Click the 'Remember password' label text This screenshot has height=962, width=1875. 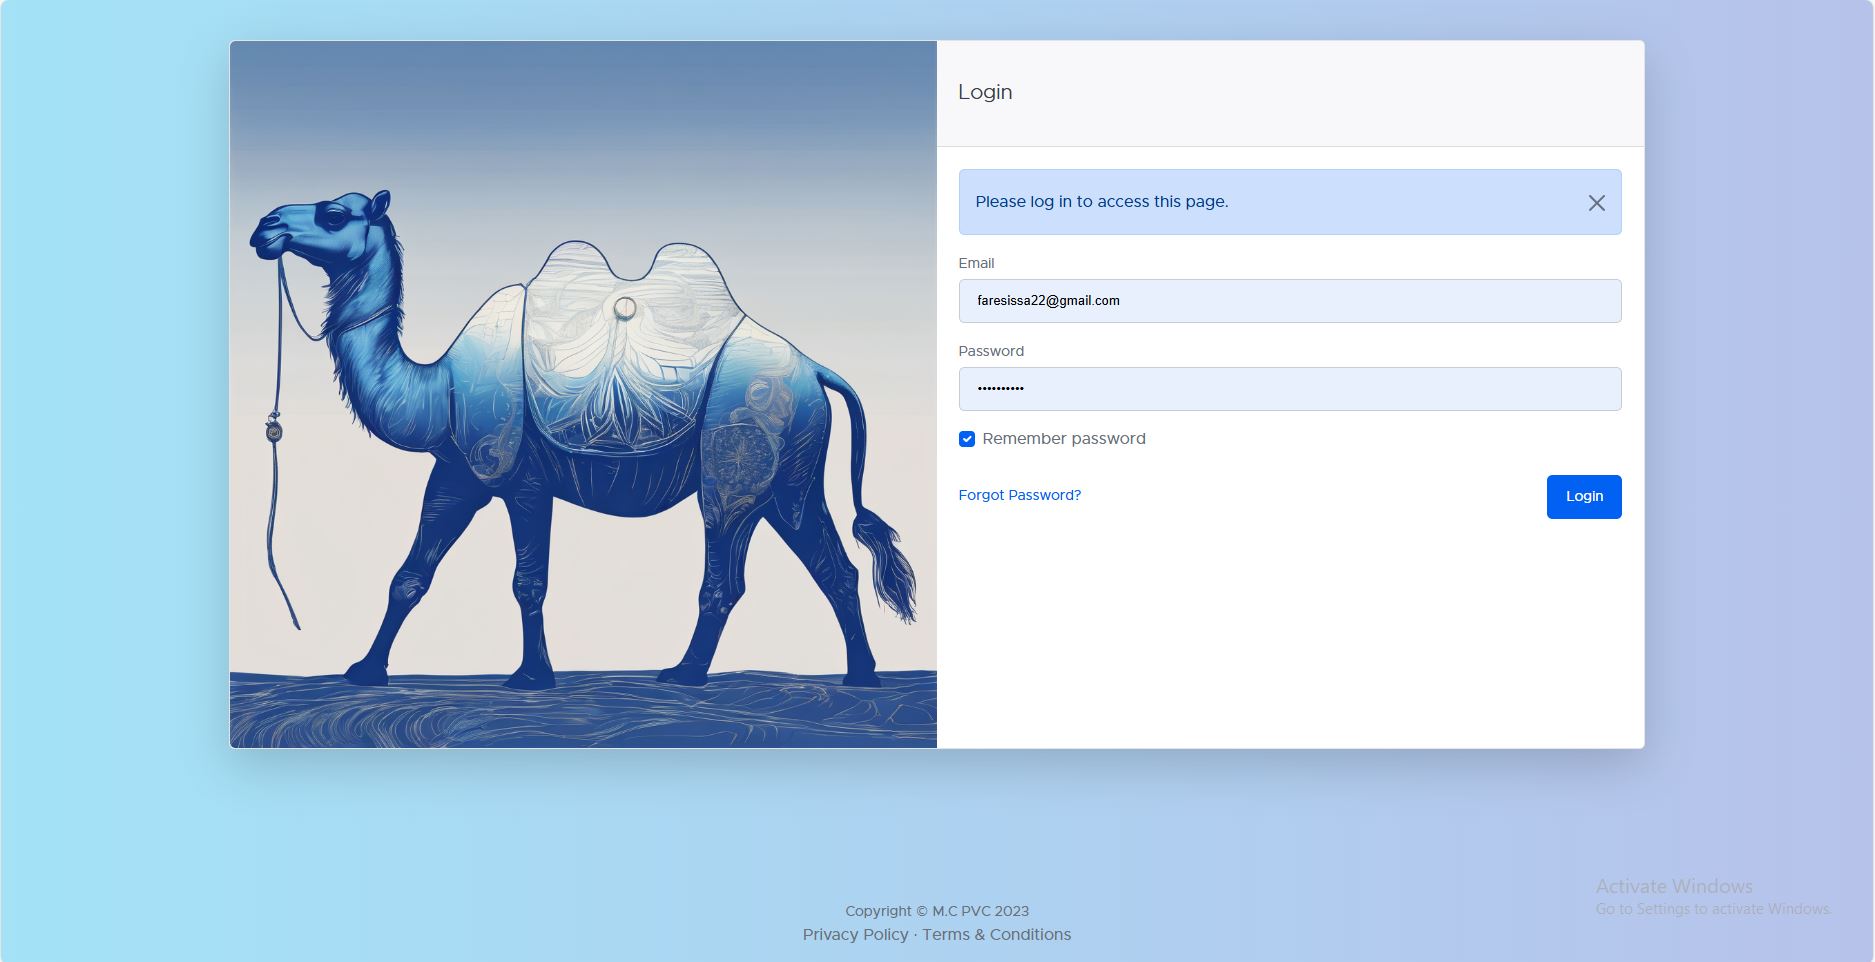1063,439
